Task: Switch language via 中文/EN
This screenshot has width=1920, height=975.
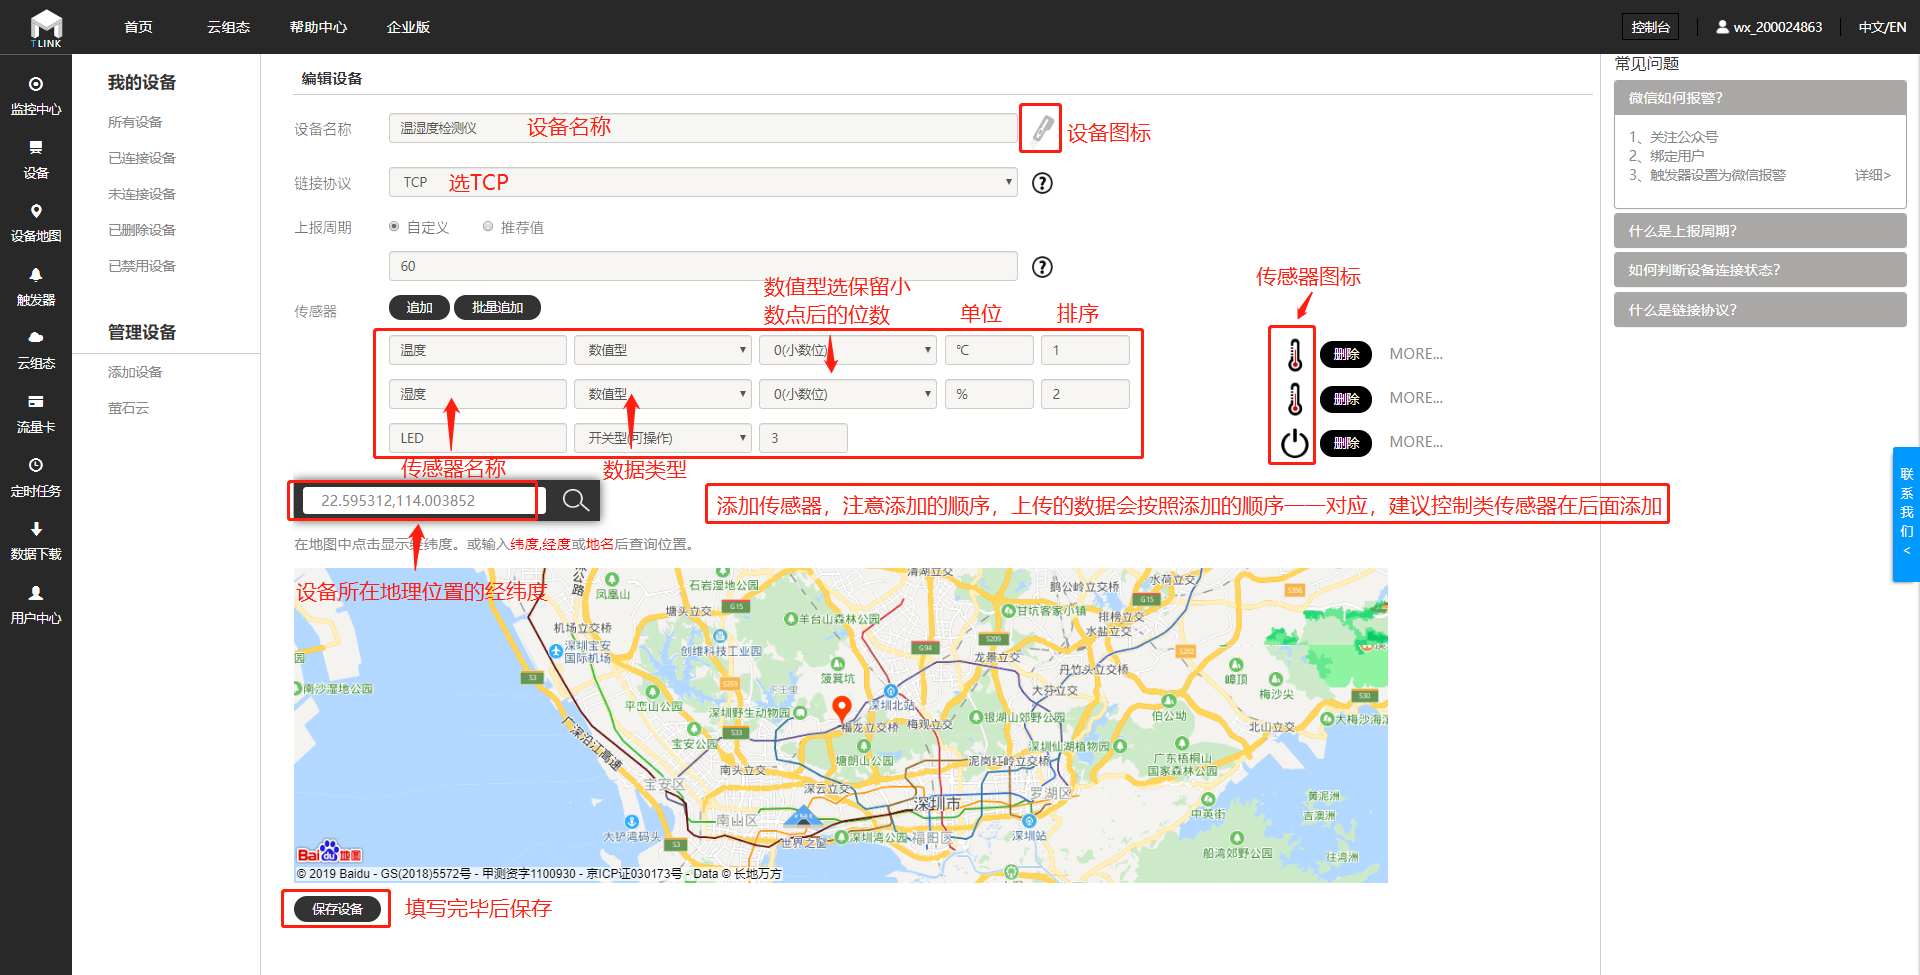Action: 1882,27
